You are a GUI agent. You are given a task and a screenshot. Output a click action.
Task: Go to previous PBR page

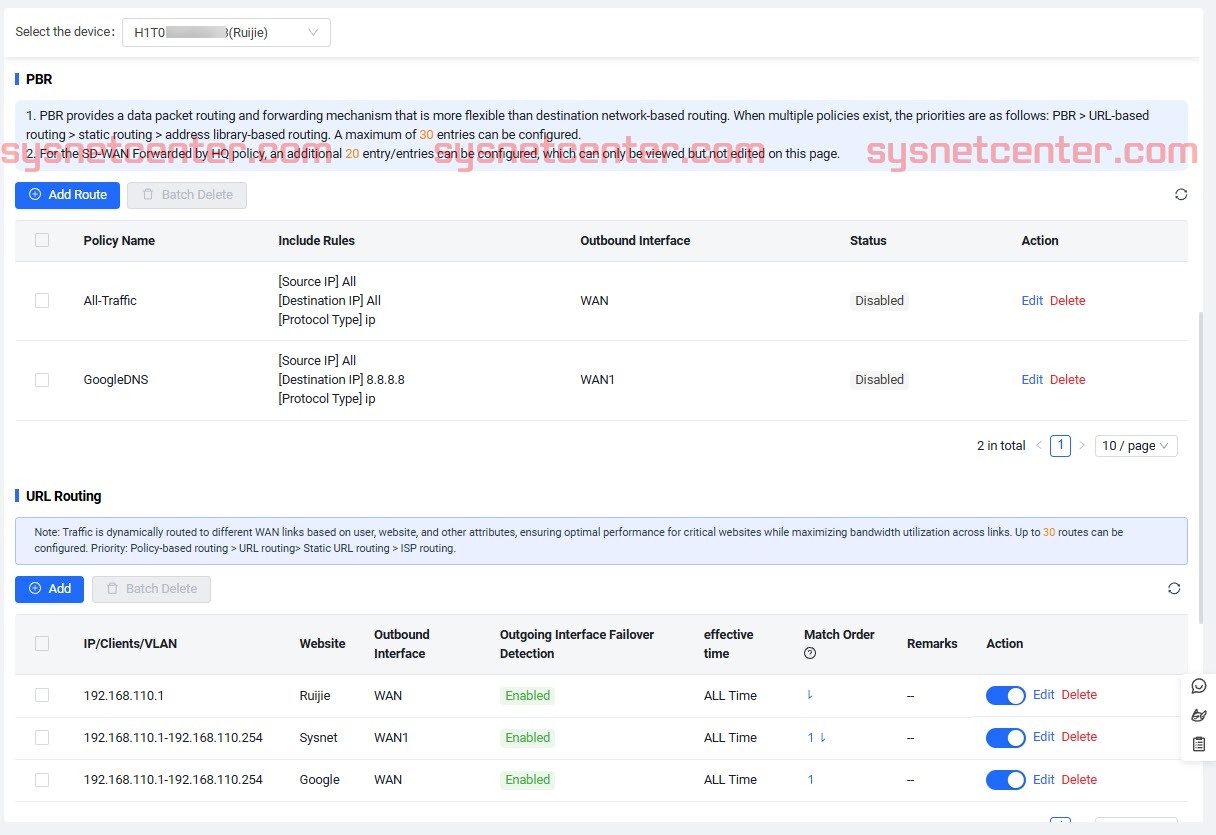1039,446
